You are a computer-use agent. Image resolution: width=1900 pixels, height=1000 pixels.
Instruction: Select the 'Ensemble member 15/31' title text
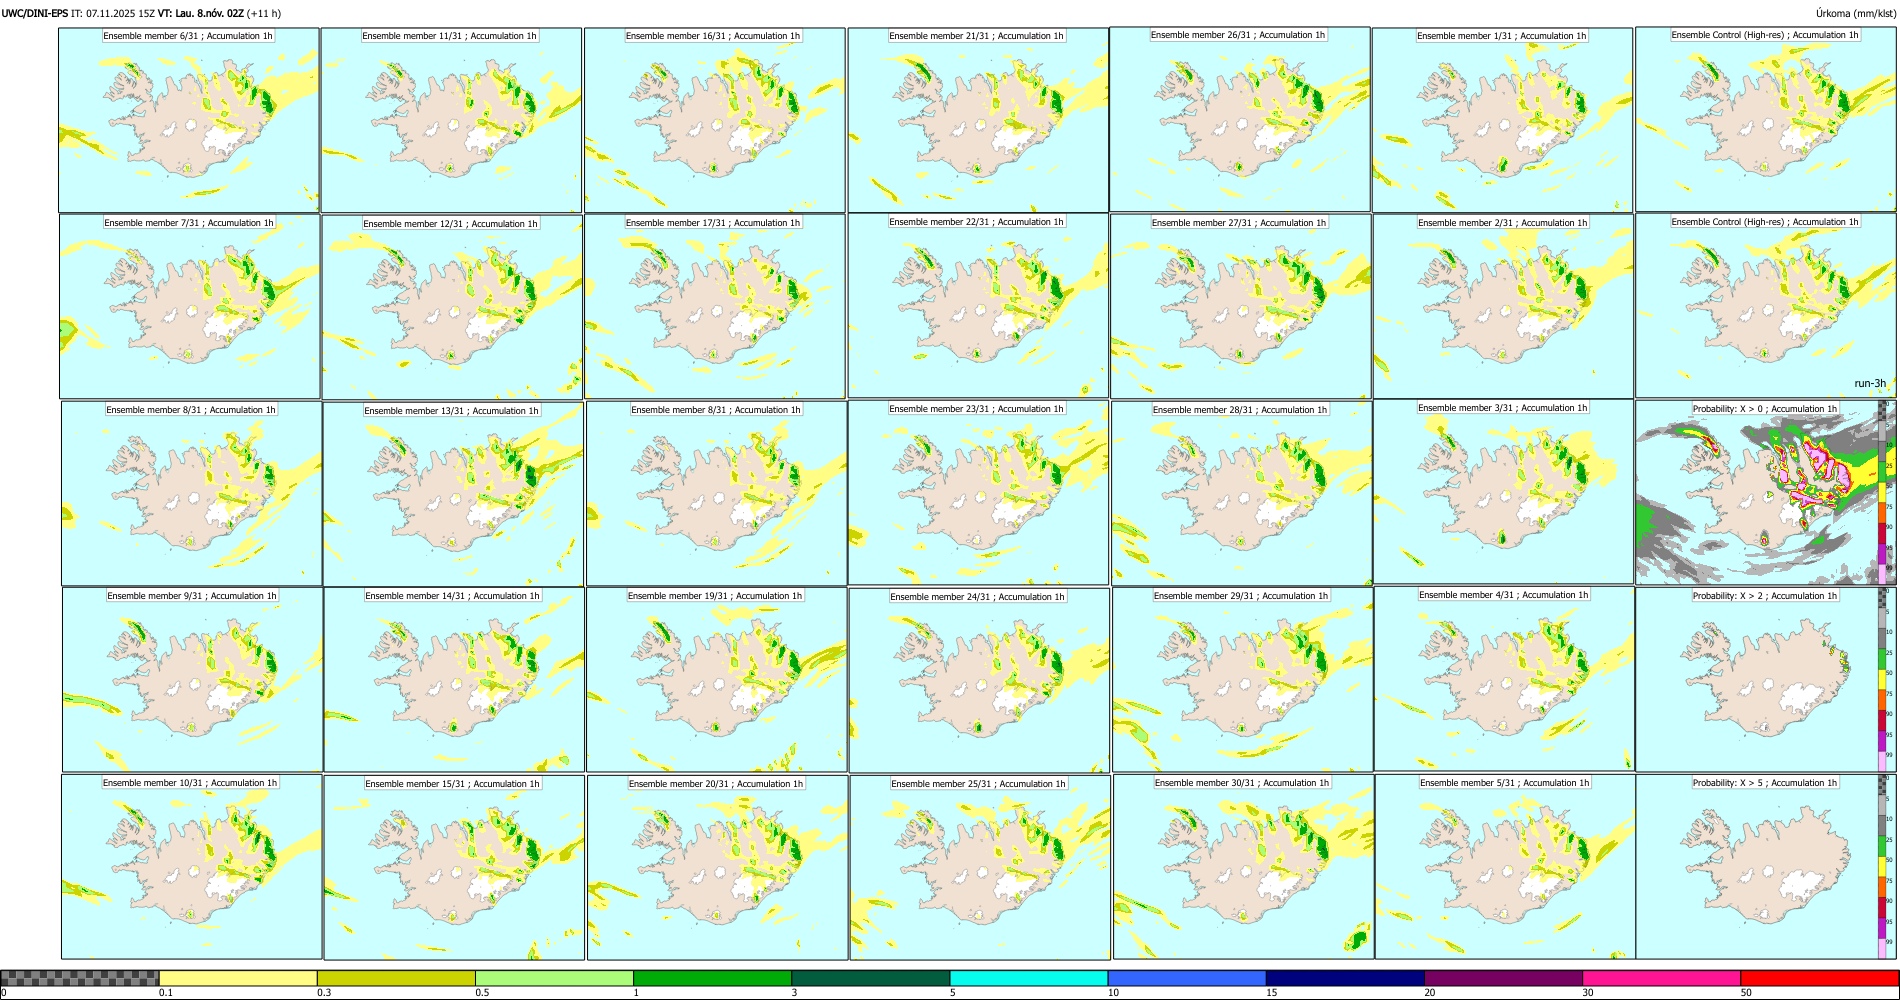[x=452, y=784]
